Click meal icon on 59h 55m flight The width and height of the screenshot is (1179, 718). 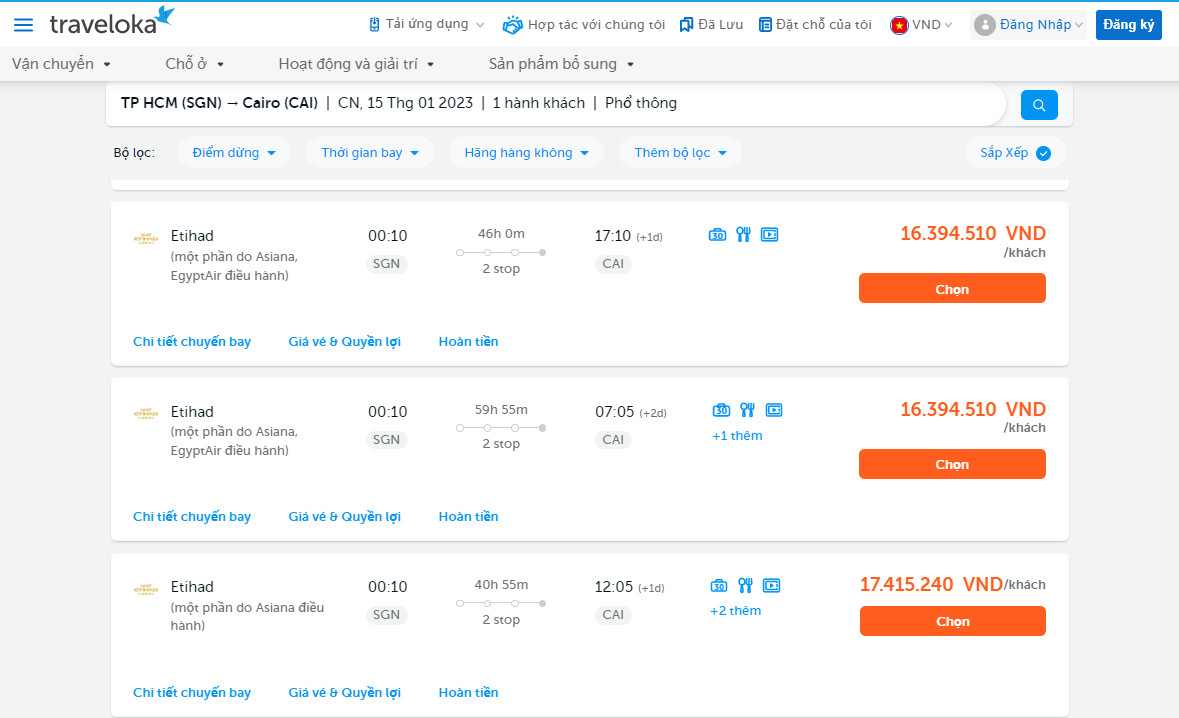(x=747, y=410)
